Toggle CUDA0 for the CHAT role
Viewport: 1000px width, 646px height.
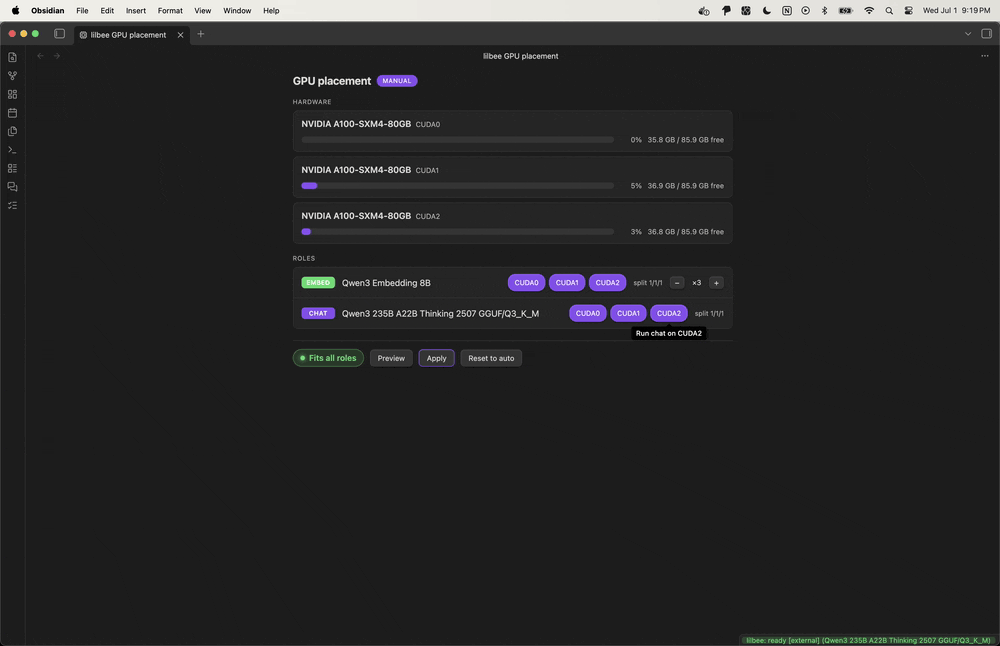(x=587, y=313)
